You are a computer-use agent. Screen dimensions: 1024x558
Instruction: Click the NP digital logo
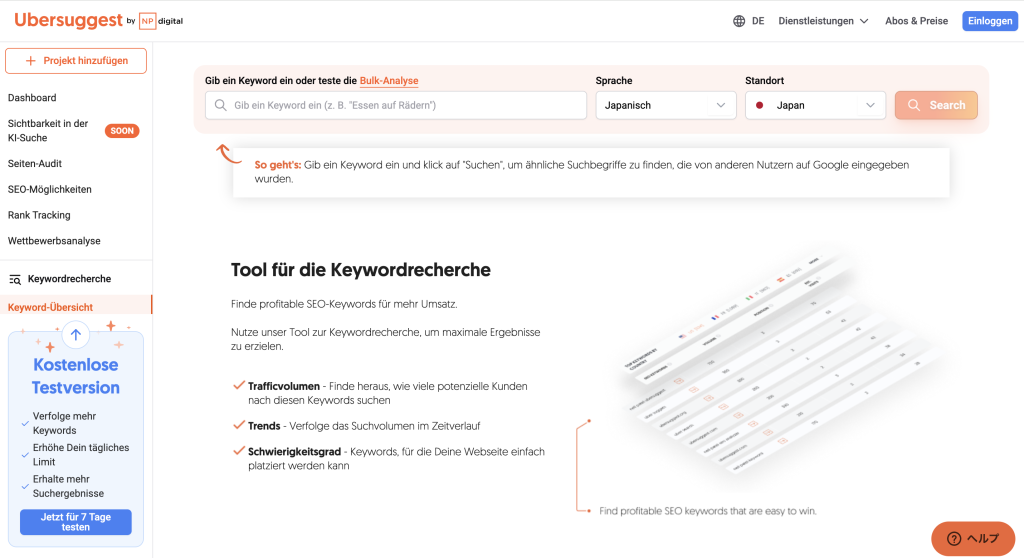[x=161, y=21]
